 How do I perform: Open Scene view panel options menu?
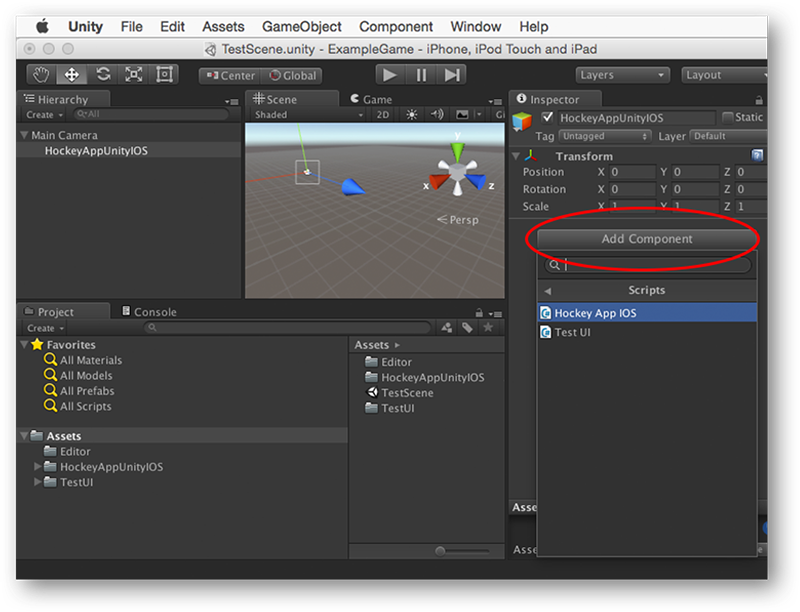(495, 101)
